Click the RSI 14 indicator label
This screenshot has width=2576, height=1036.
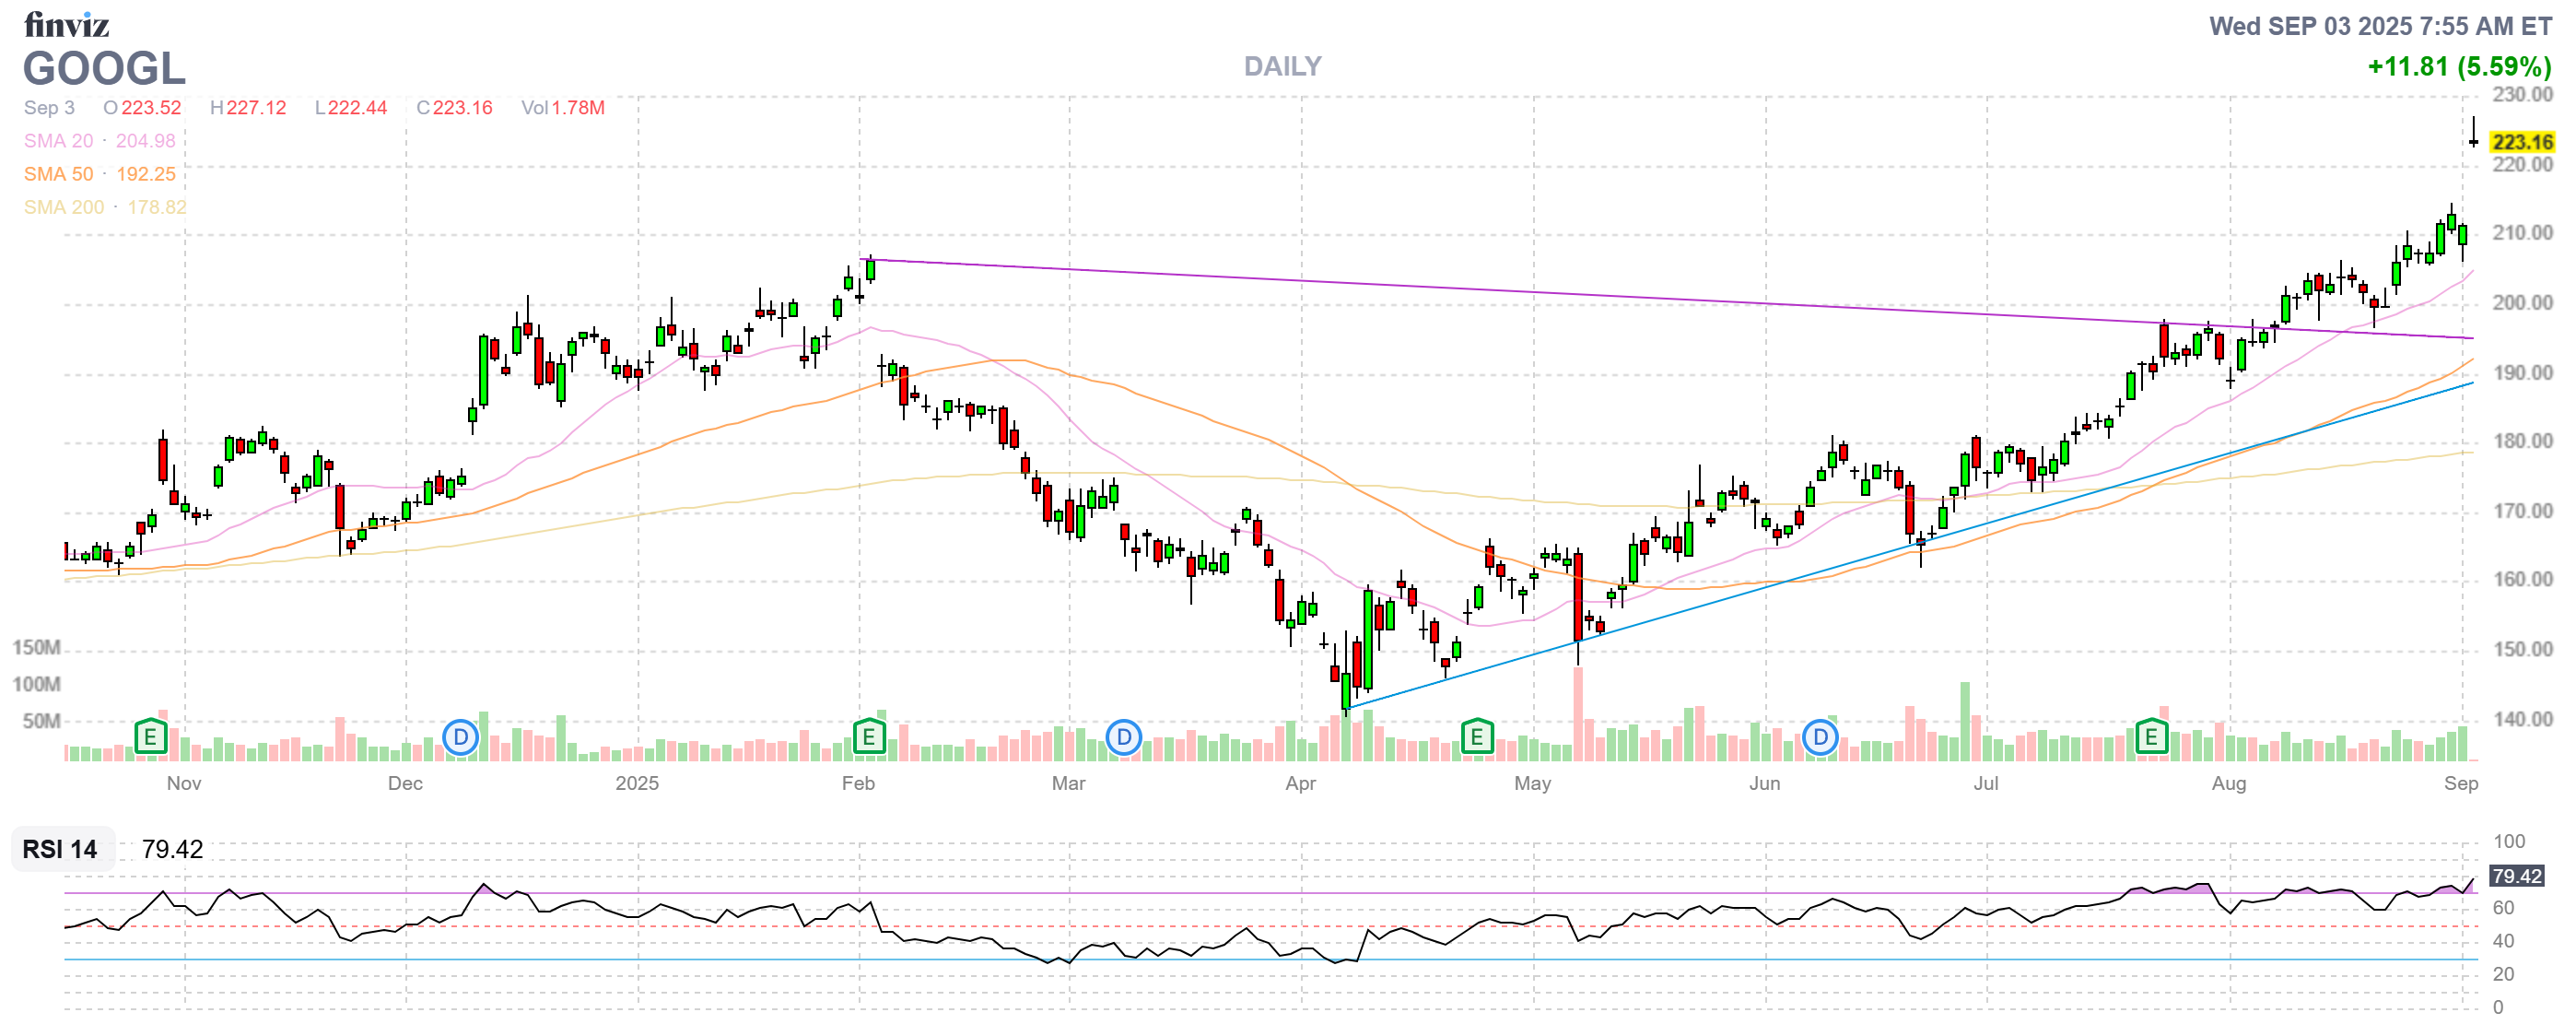pyautogui.click(x=60, y=849)
